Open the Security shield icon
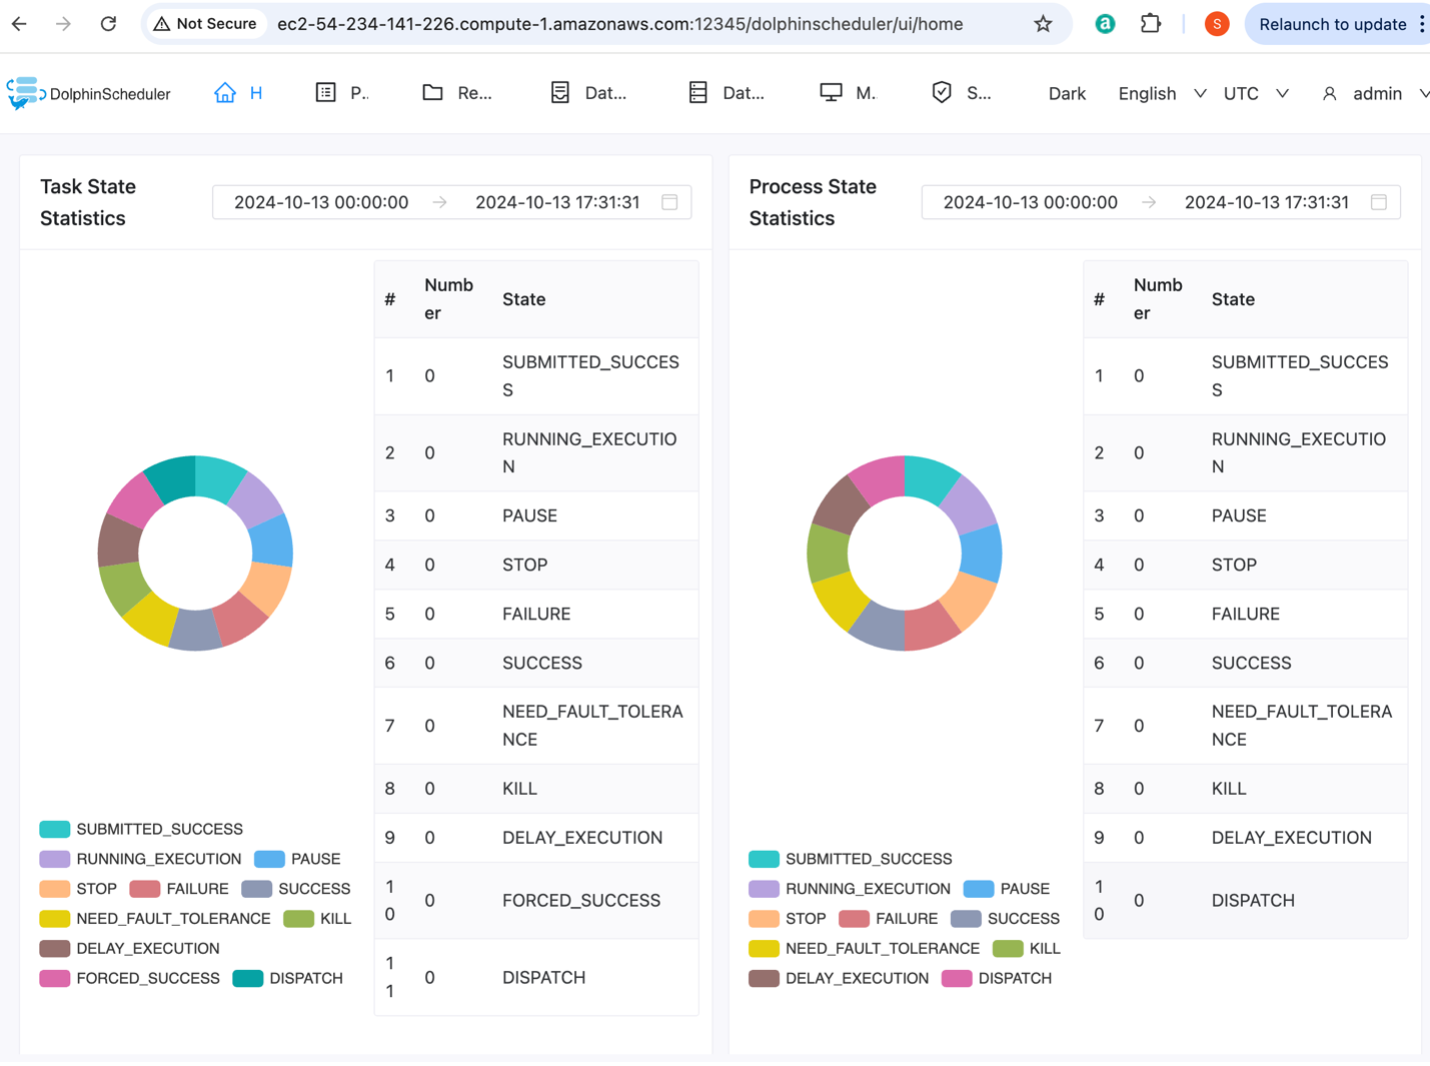The height and width of the screenshot is (1066, 1430). [941, 93]
